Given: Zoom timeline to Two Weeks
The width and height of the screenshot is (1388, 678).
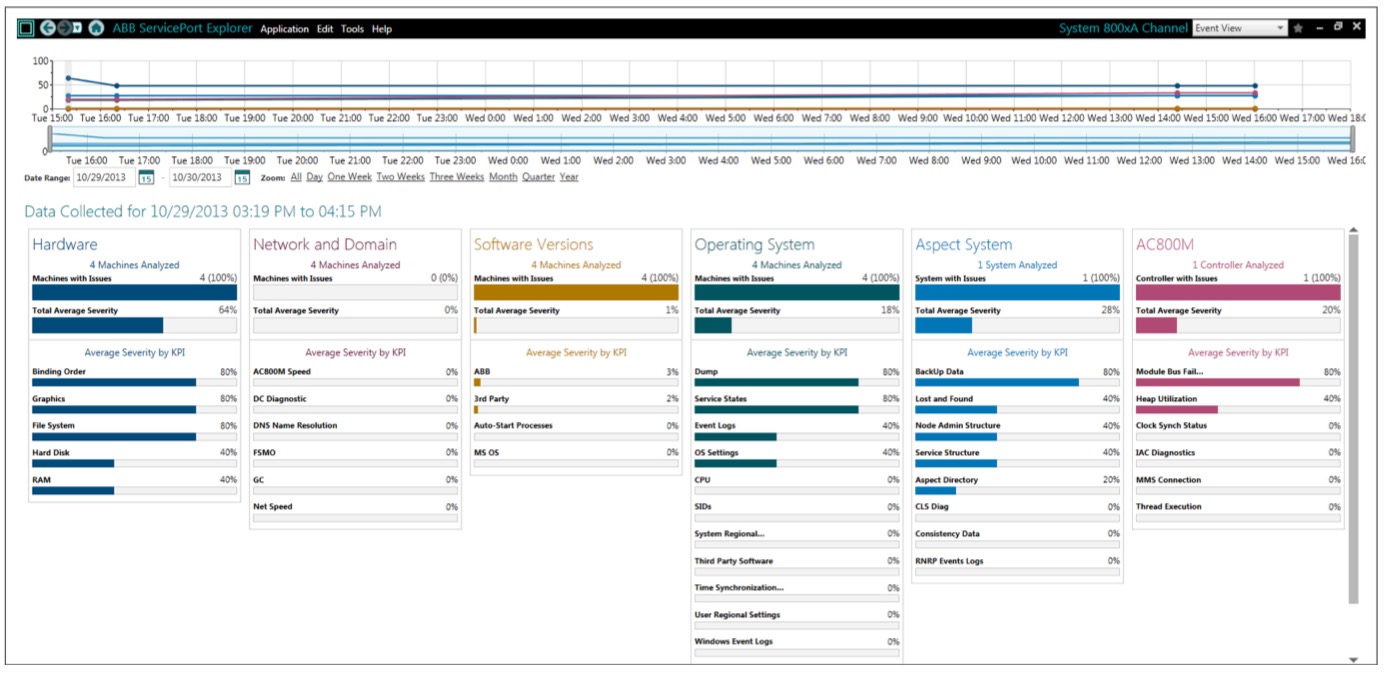Looking at the screenshot, I should (x=400, y=177).
